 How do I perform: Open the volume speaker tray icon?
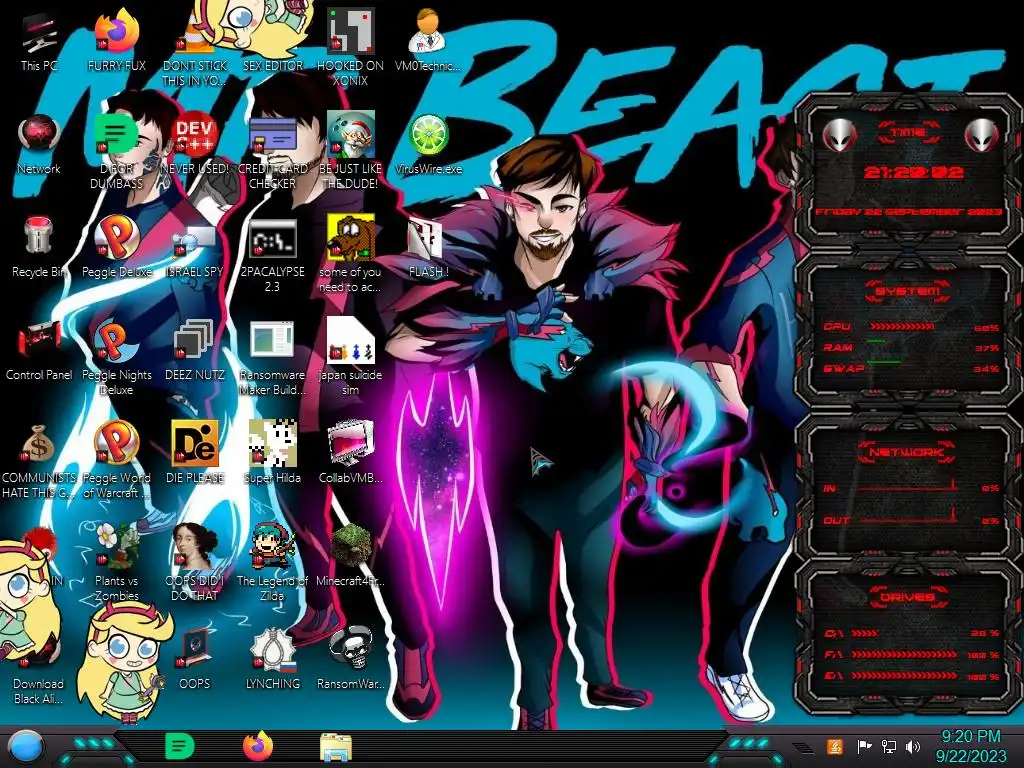[913, 746]
